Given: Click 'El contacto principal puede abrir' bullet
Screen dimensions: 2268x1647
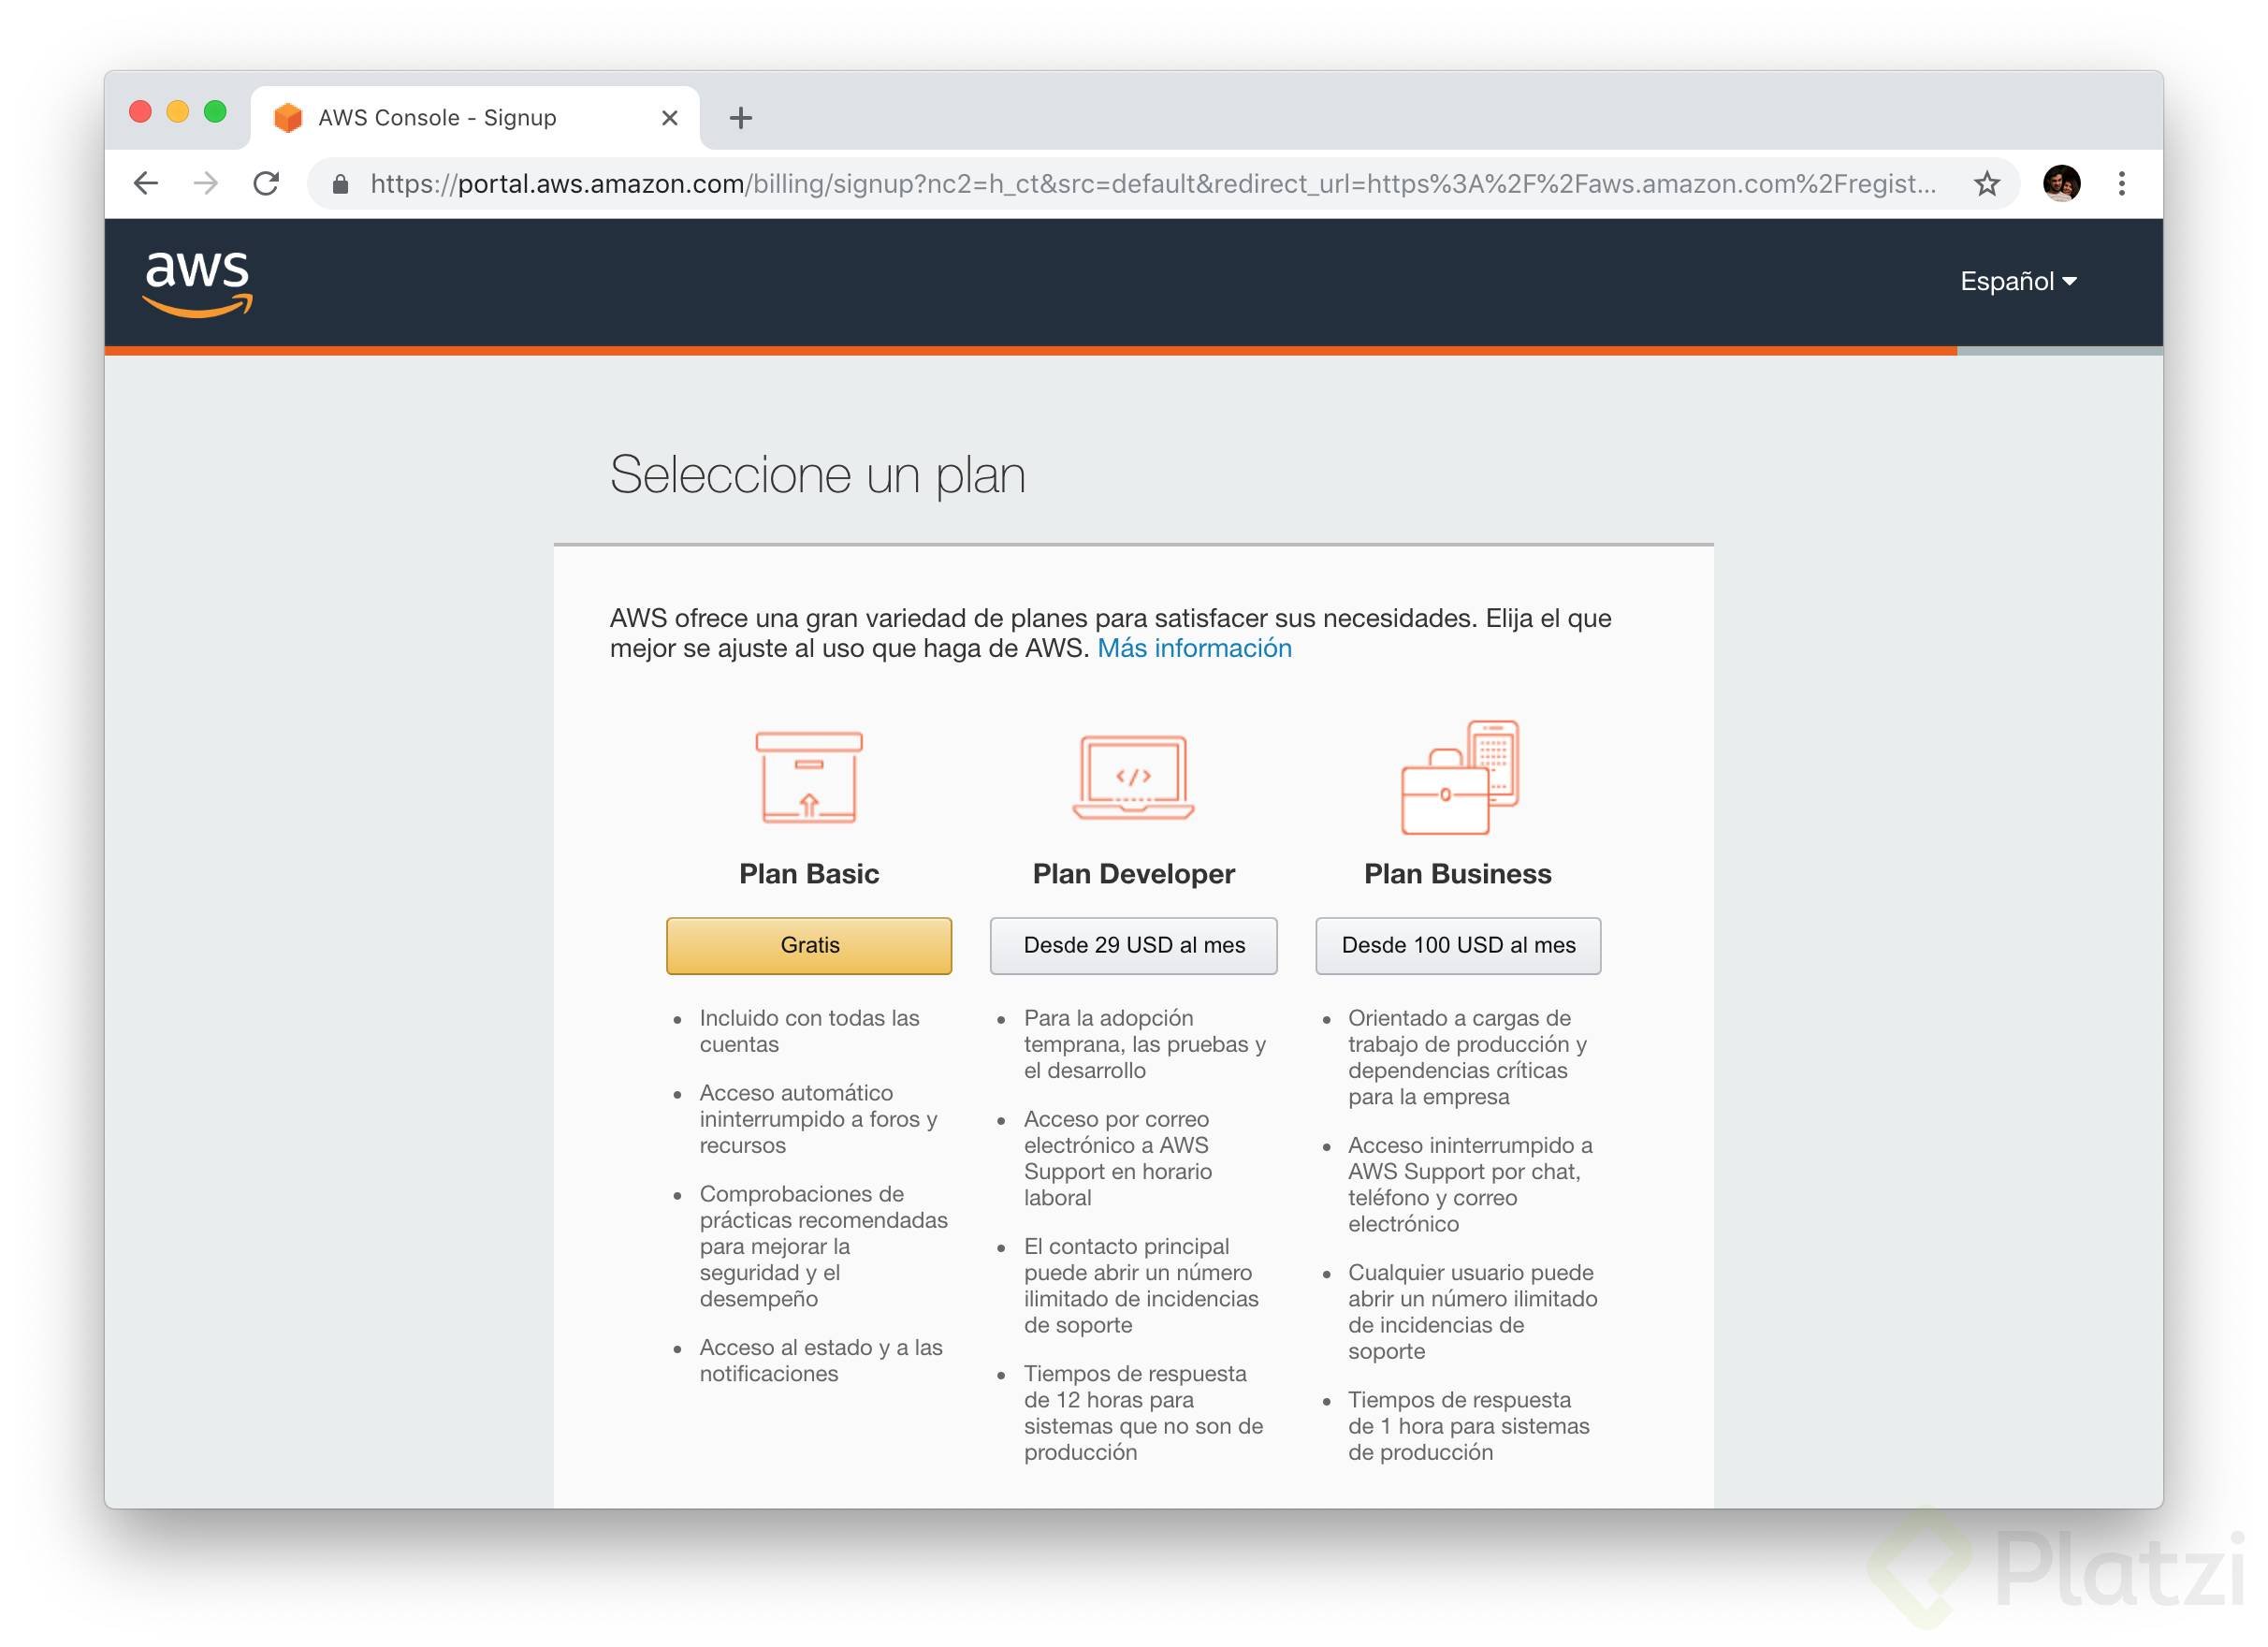Looking at the screenshot, I should 1141,1286.
